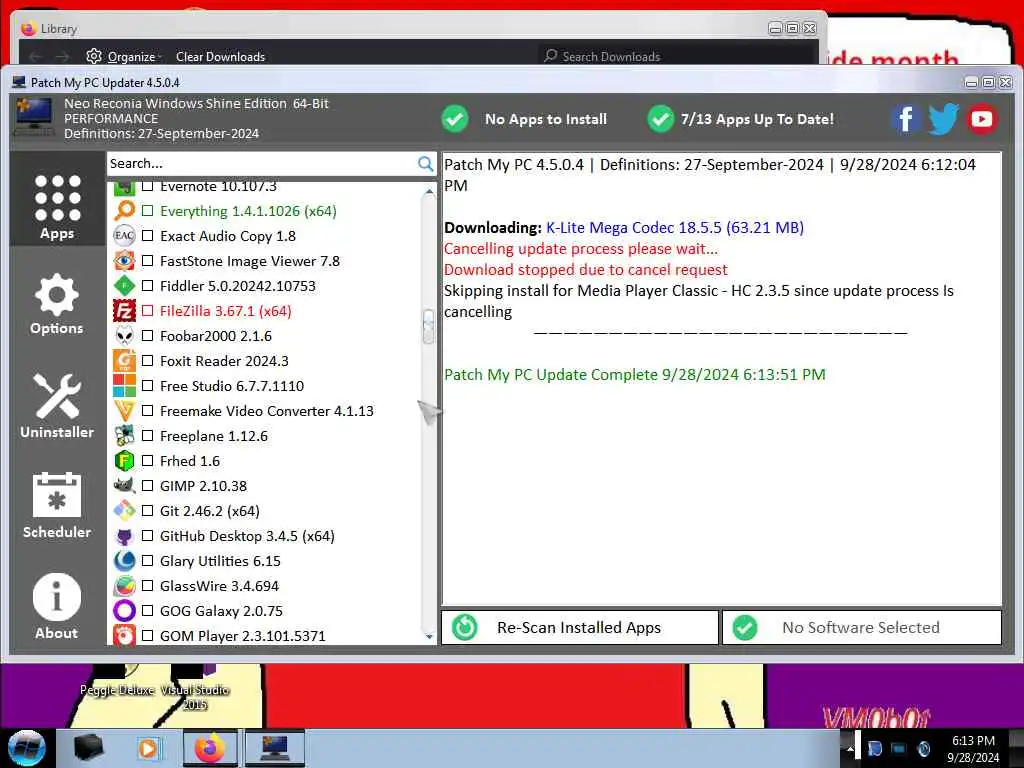Click the Everything app icon

[x=124, y=211]
